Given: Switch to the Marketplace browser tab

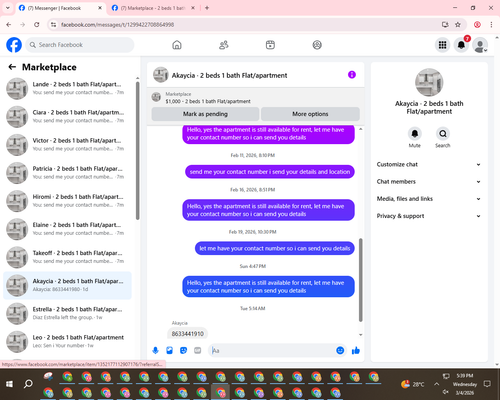Looking at the screenshot, I should tap(152, 8).
